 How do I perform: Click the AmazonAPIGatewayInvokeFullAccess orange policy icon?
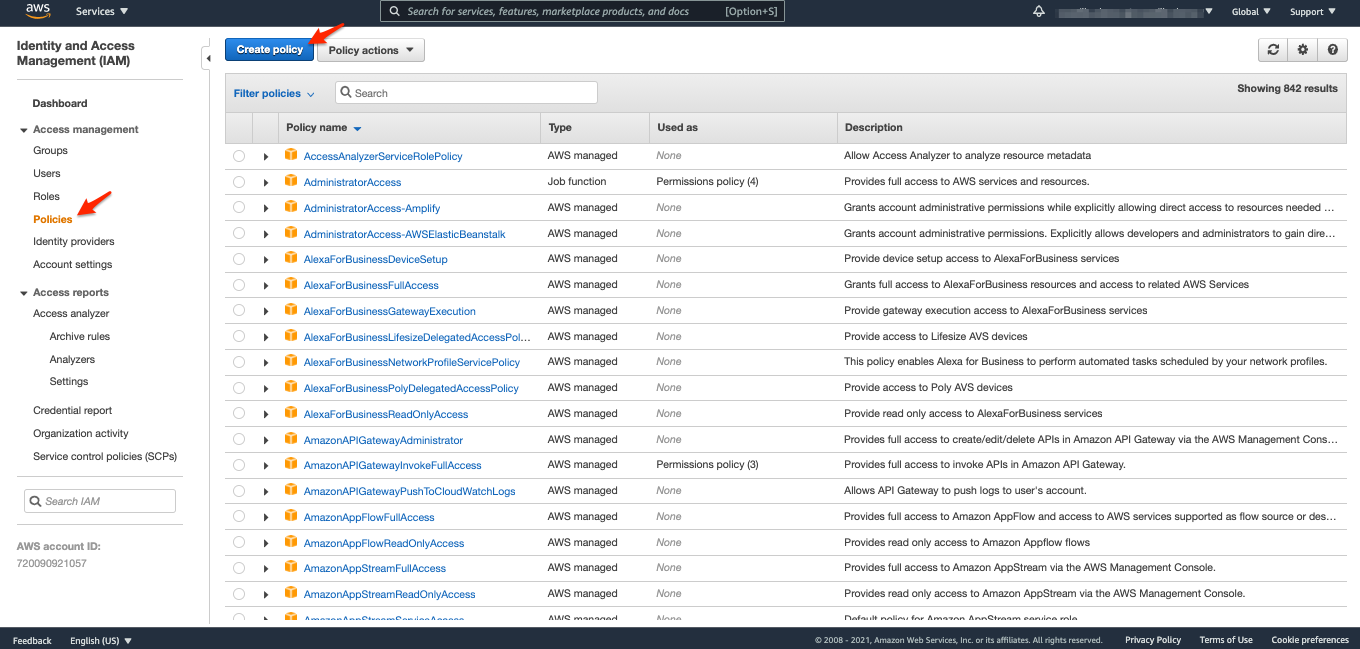[291, 464]
